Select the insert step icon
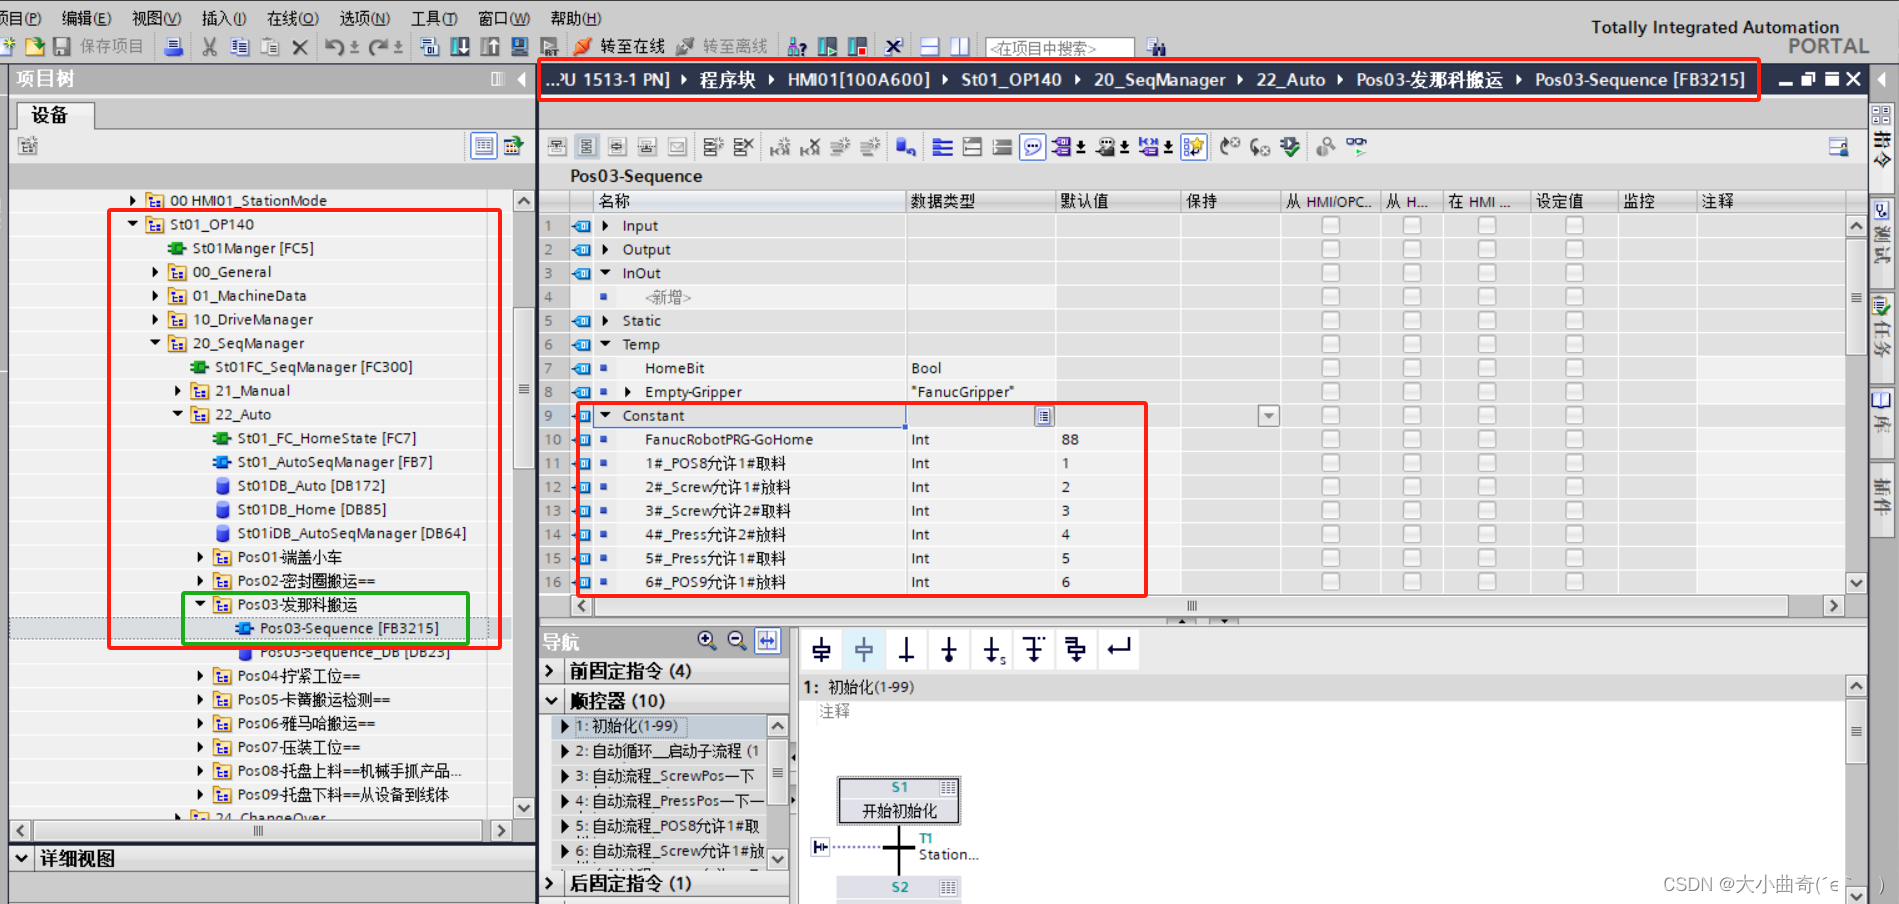The height and width of the screenshot is (904, 1899). tap(864, 651)
